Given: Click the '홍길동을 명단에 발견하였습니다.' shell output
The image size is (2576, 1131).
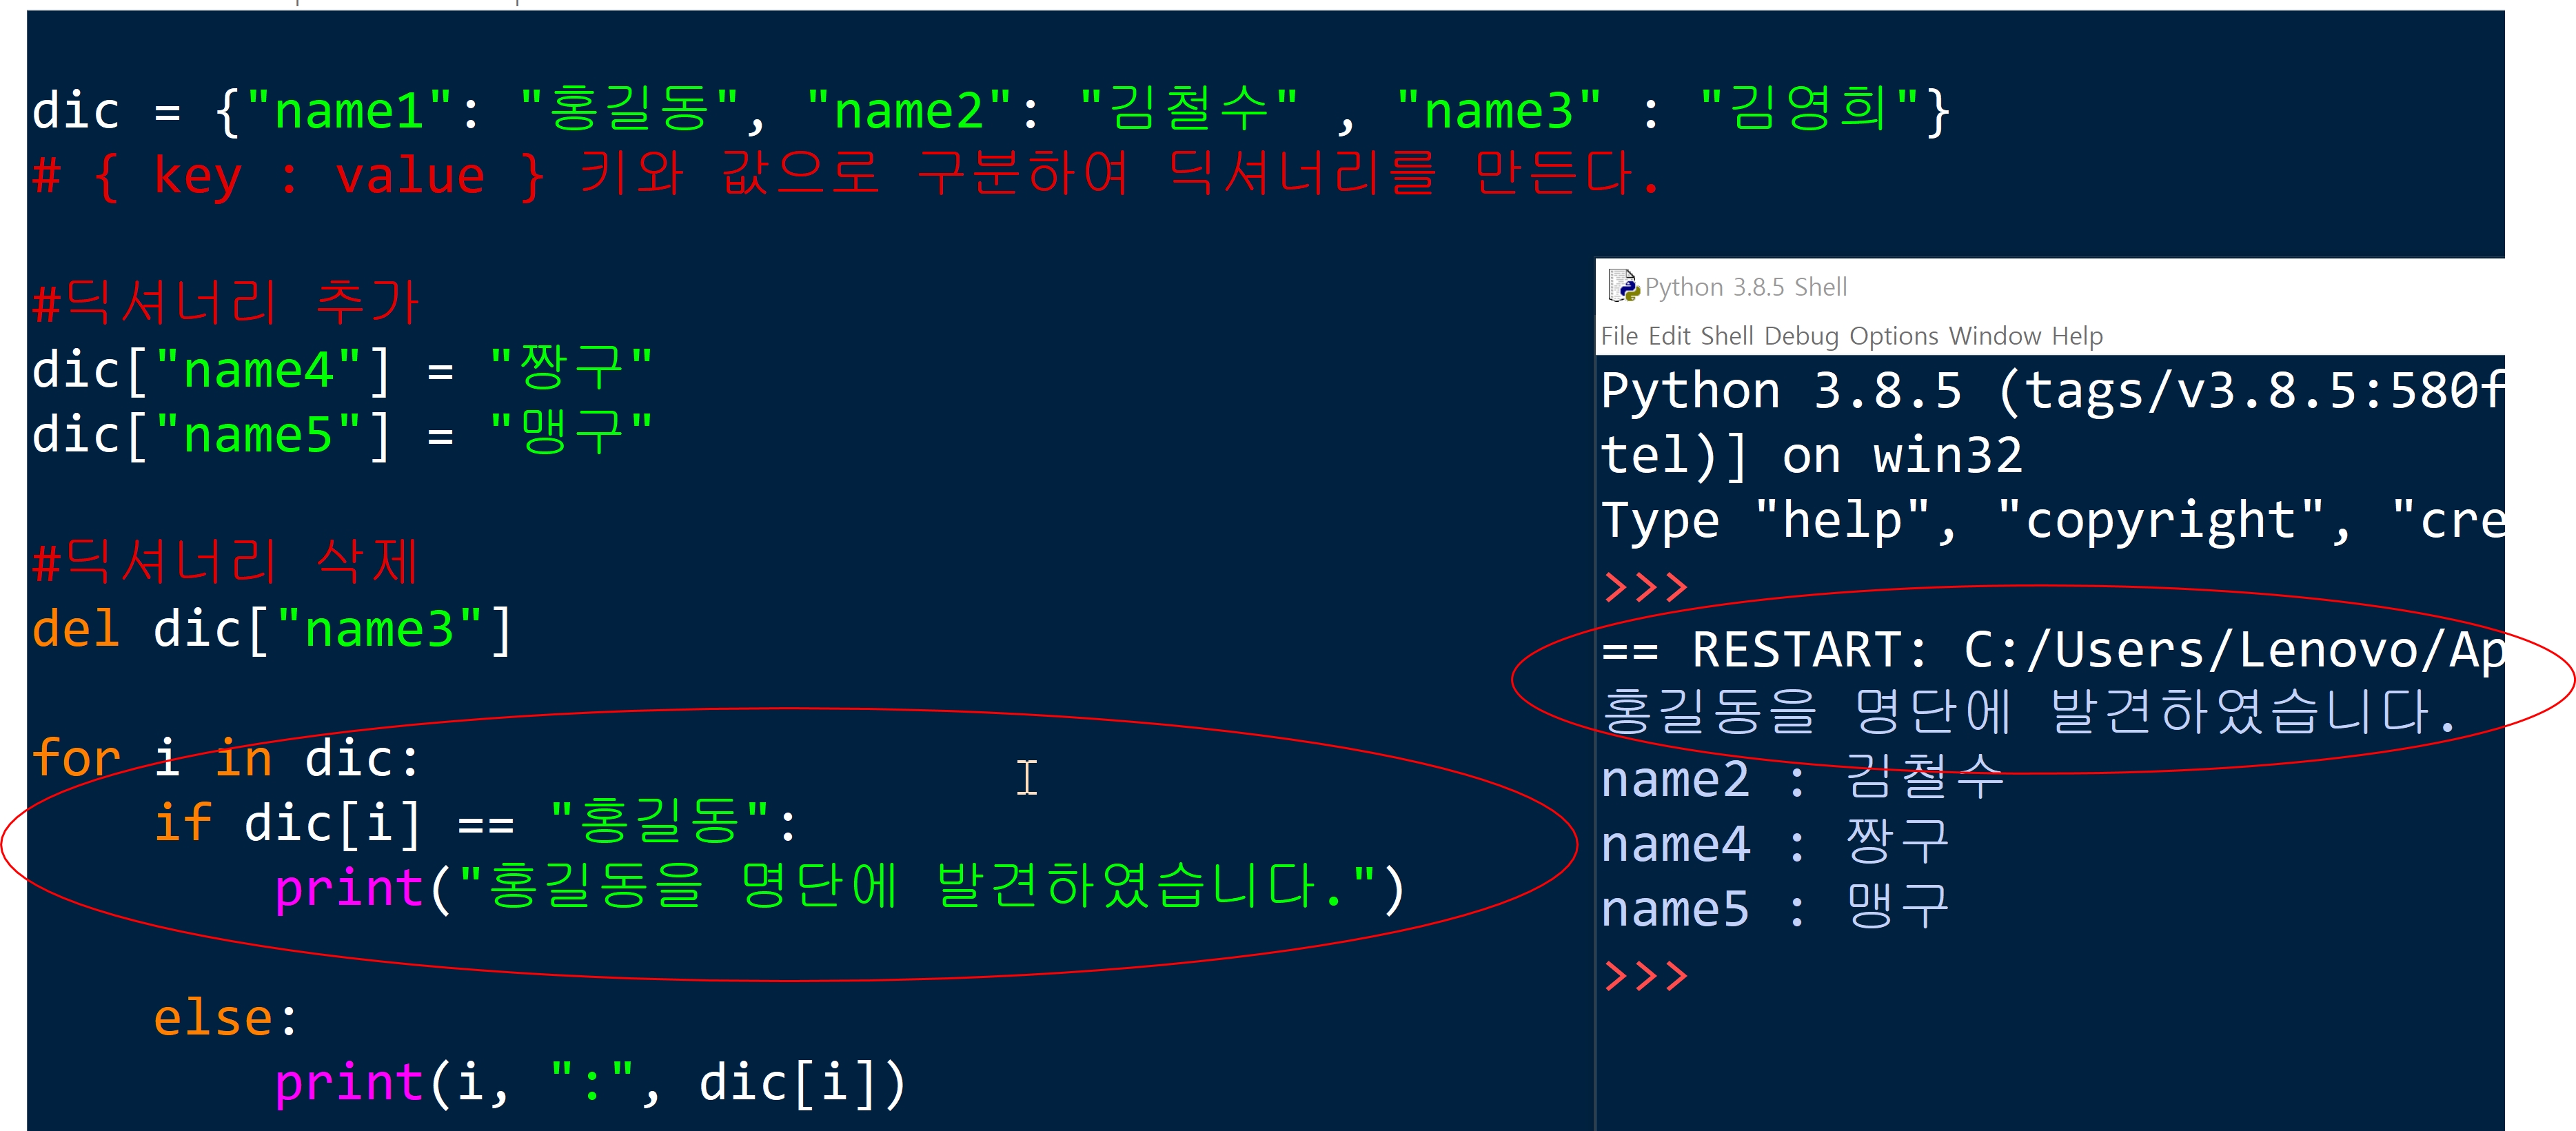Looking at the screenshot, I should pos(2030,713).
